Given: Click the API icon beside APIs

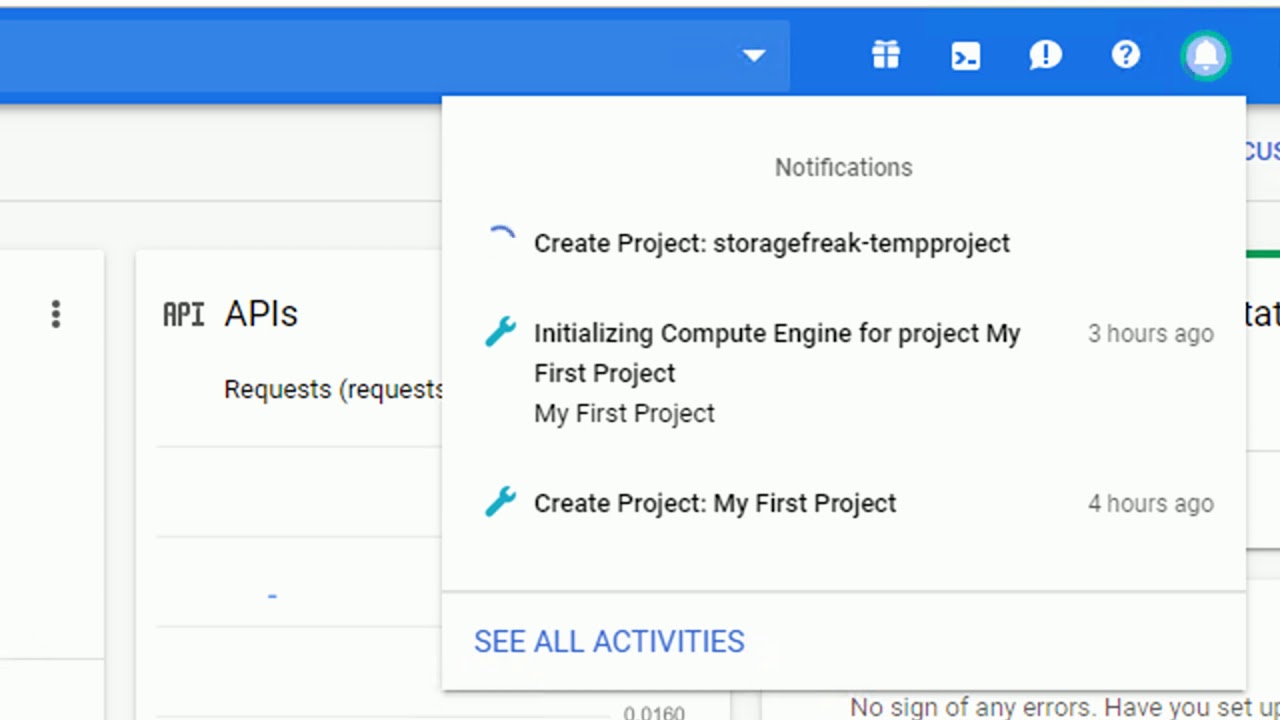Looking at the screenshot, I should 184,315.
